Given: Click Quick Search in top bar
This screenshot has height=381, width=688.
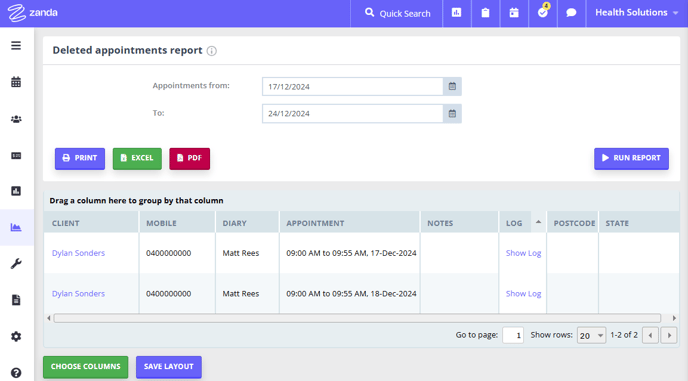Looking at the screenshot, I should click(397, 13).
